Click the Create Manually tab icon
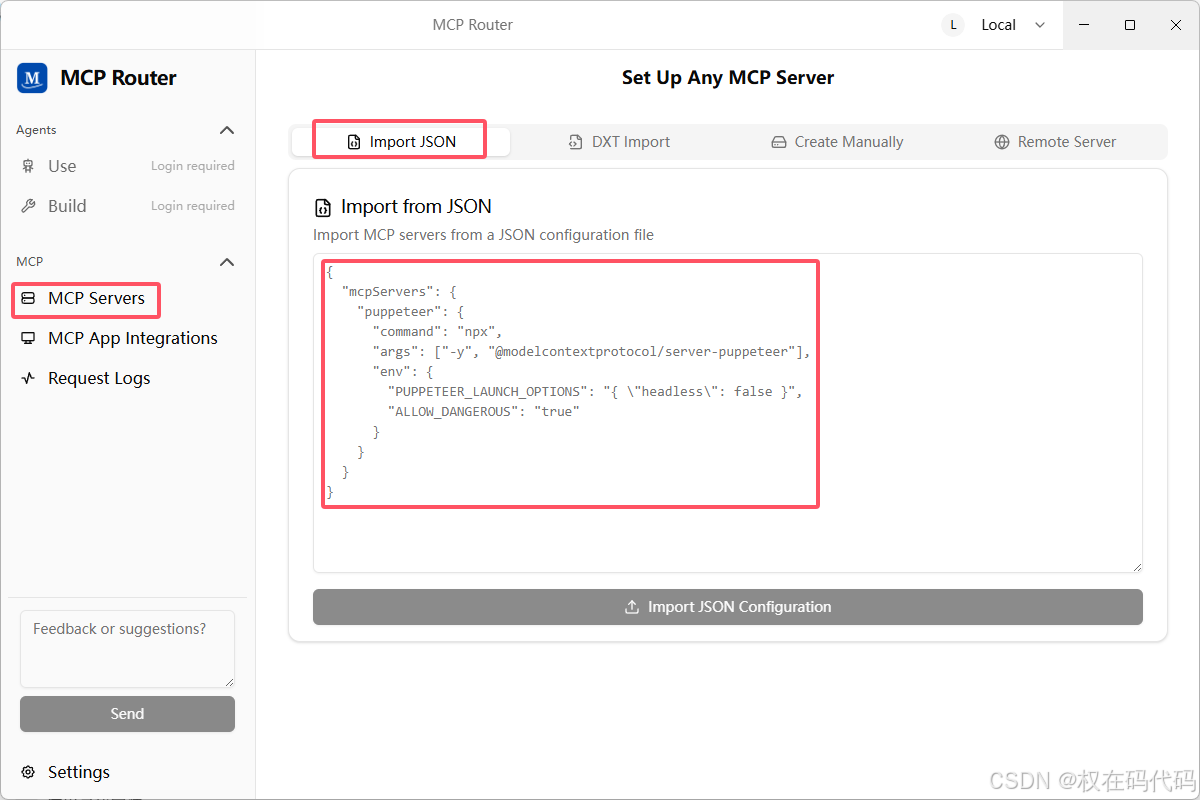Screen dimensions: 1200x800 coord(778,142)
